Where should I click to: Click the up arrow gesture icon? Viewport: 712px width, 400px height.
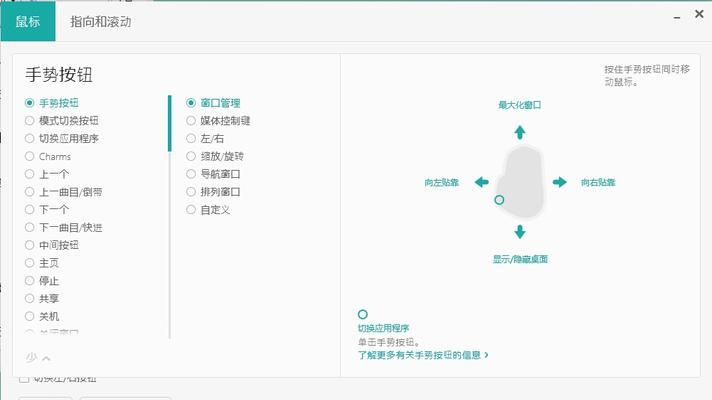pos(520,132)
